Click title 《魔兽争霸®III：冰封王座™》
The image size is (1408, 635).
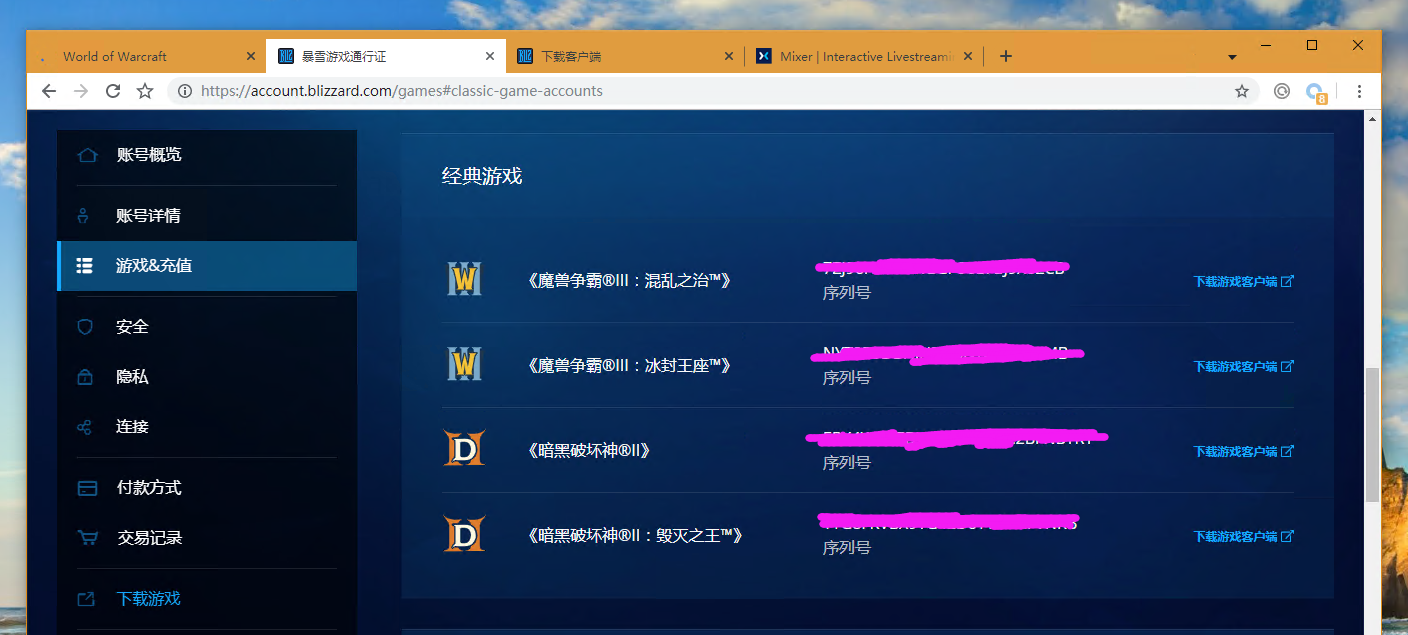[631, 366]
